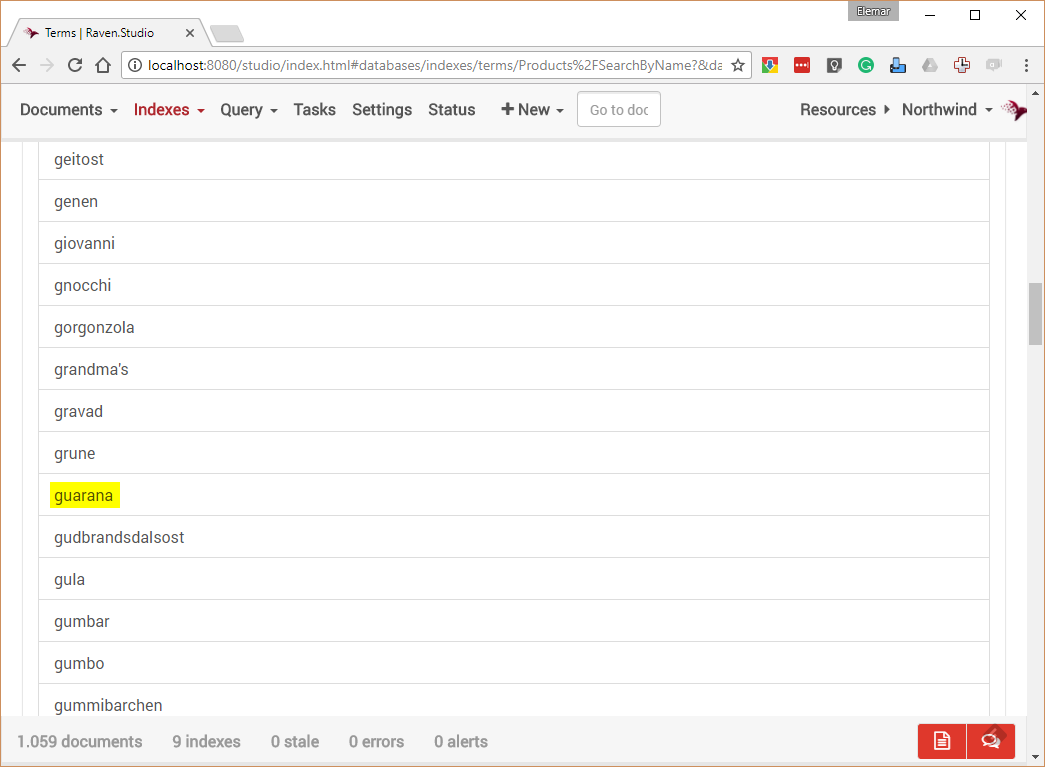The image size is (1045, 767).
Task: Open the Status section
Action: click(452, 110)
